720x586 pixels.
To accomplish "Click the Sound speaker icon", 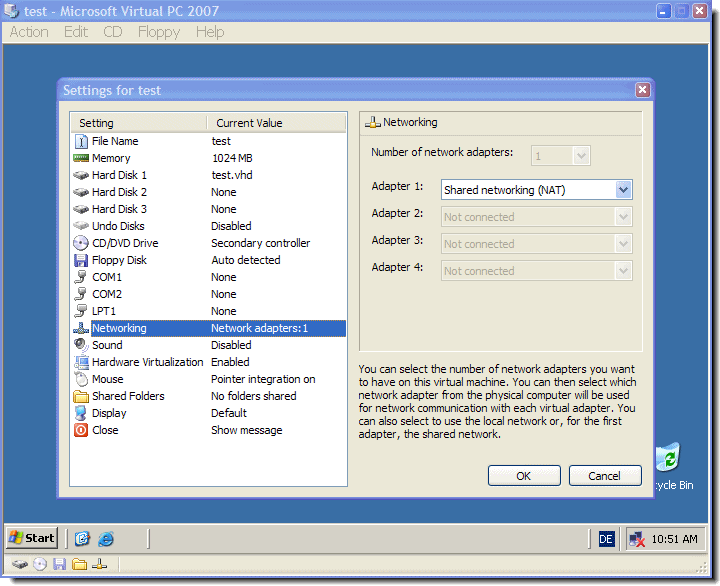I will click(81, 345).
